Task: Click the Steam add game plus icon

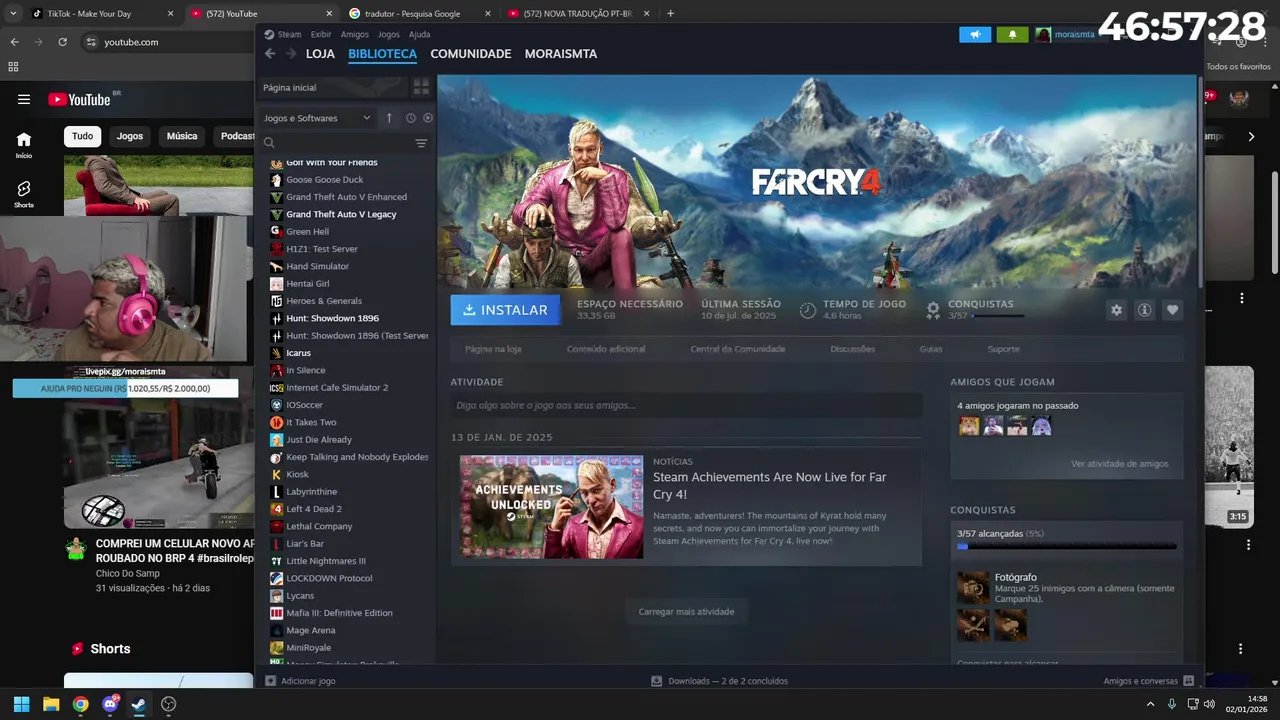Action: pyautogui.click(x=270, y=681)
